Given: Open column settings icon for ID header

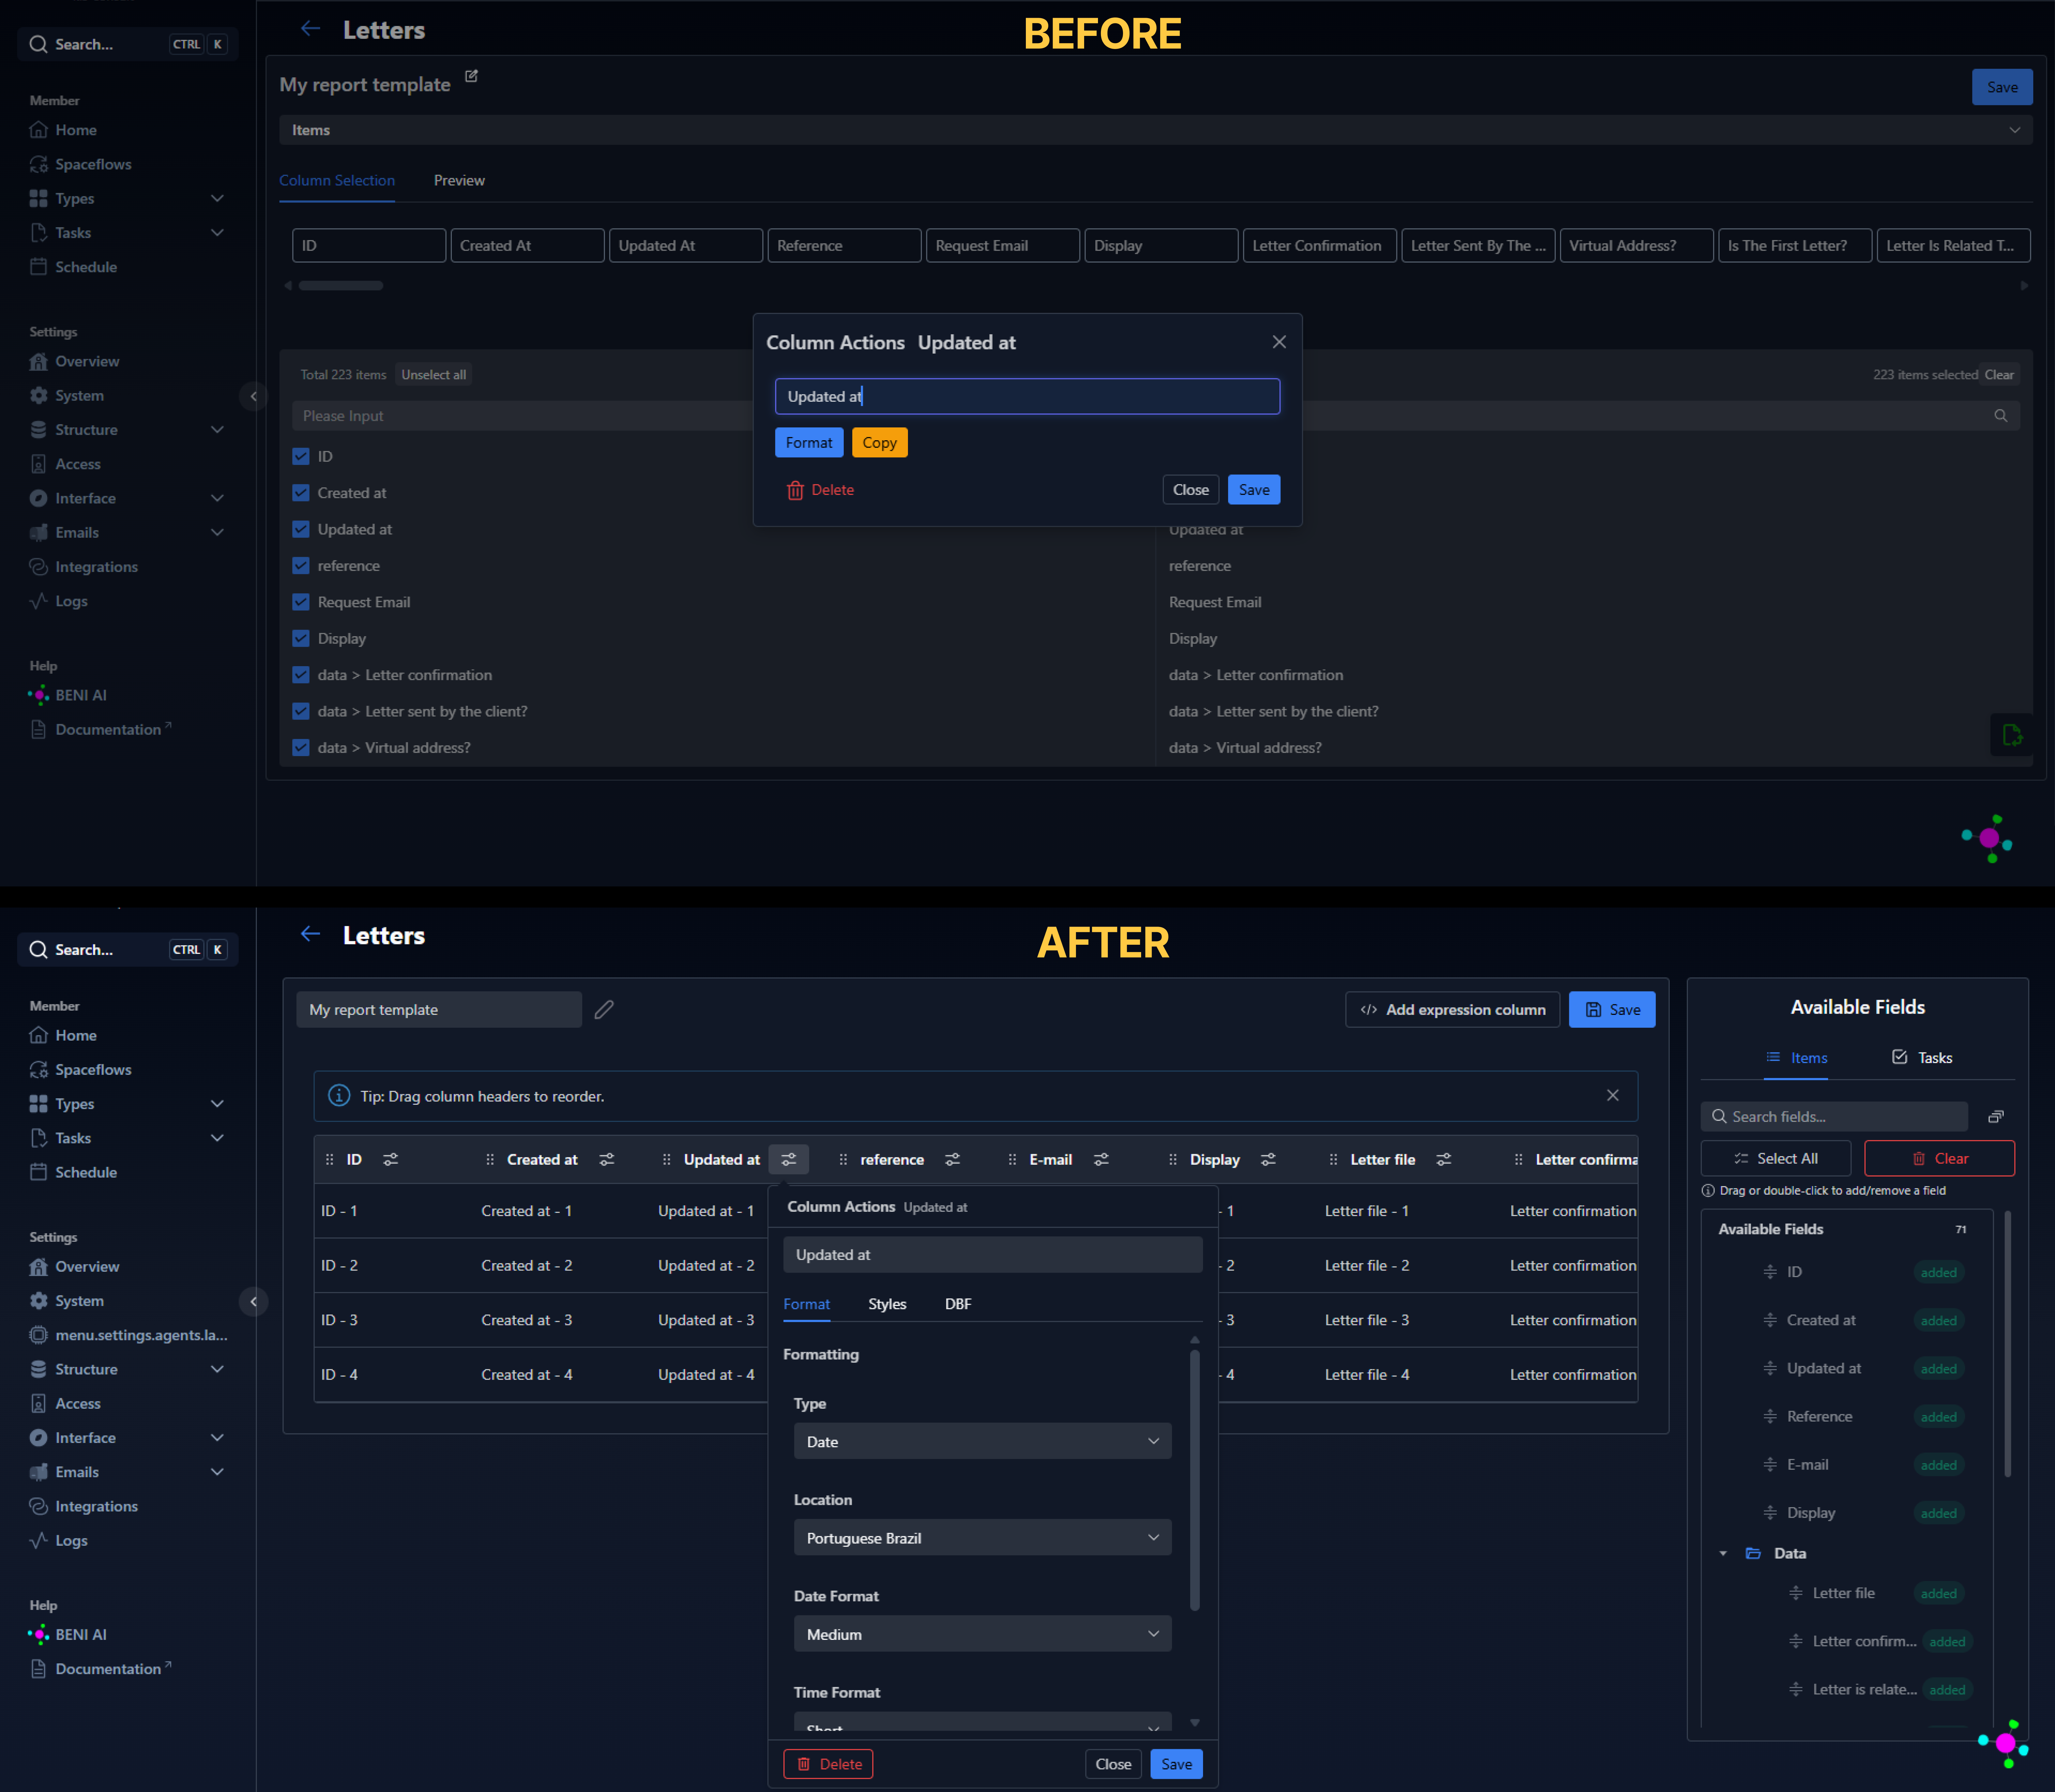Looking at the screenshot, I should click(391, 1160).
